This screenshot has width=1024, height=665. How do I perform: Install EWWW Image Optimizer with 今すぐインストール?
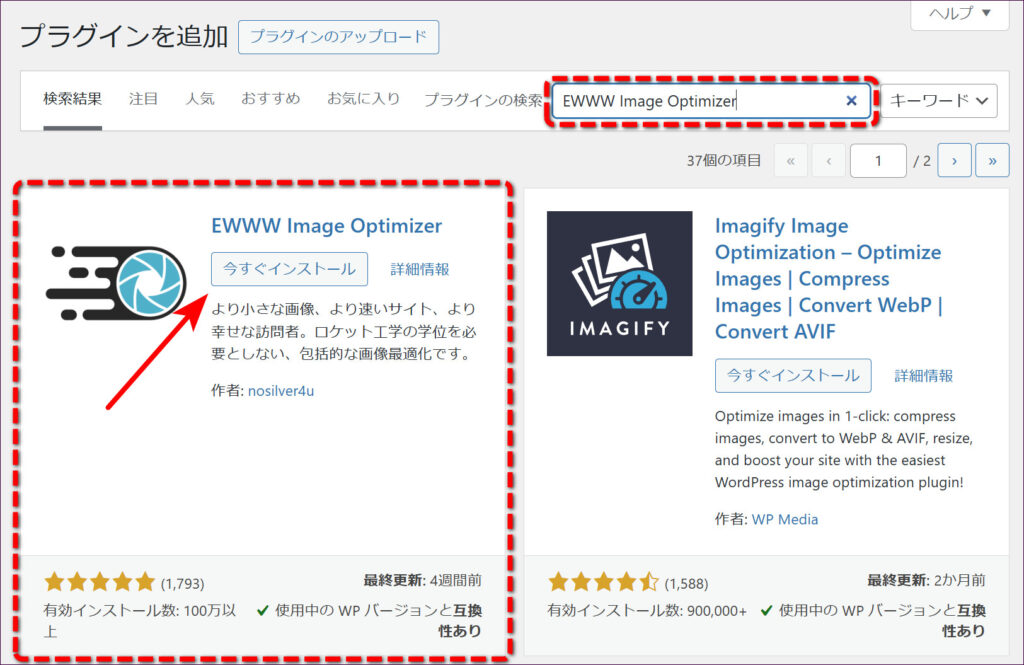coord(289,269)
